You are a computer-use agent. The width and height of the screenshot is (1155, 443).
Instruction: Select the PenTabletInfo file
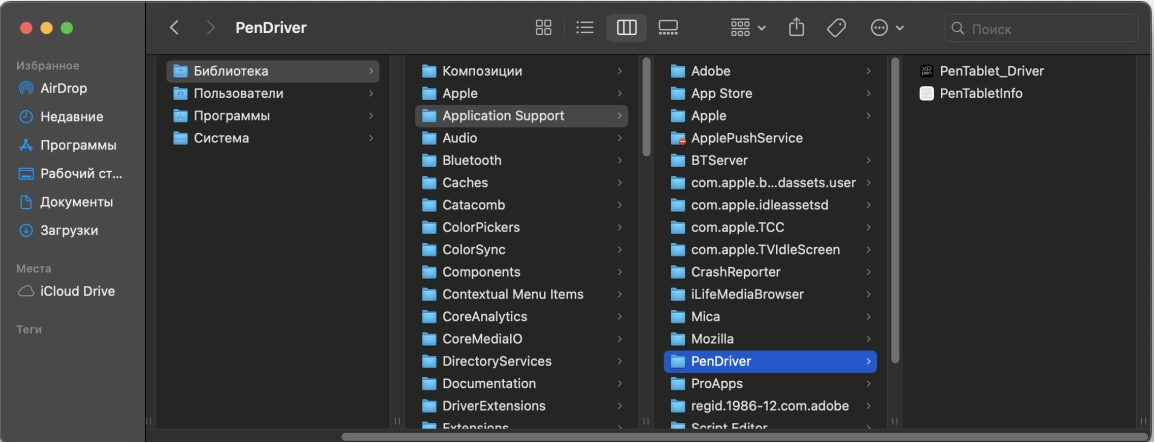click(x=980, y=93)
